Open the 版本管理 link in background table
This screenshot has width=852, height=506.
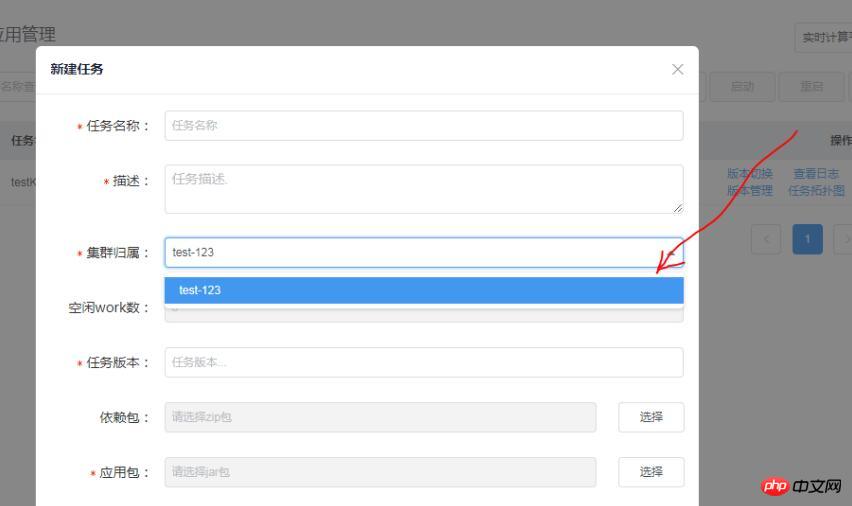(750, 191)
